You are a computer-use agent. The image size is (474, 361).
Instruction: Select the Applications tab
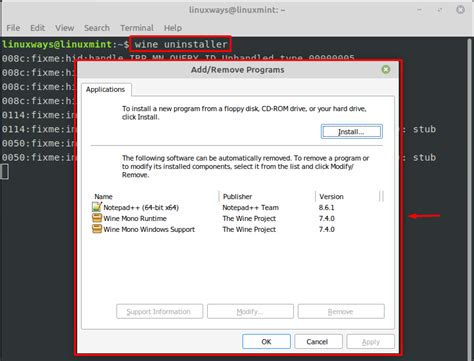[106, 89]
